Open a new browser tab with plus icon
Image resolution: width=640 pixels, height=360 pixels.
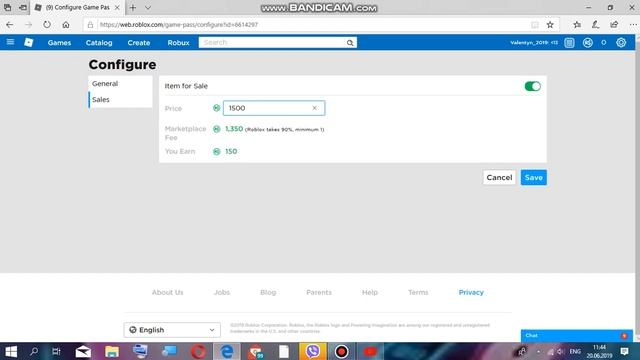(x=133, y=7)
